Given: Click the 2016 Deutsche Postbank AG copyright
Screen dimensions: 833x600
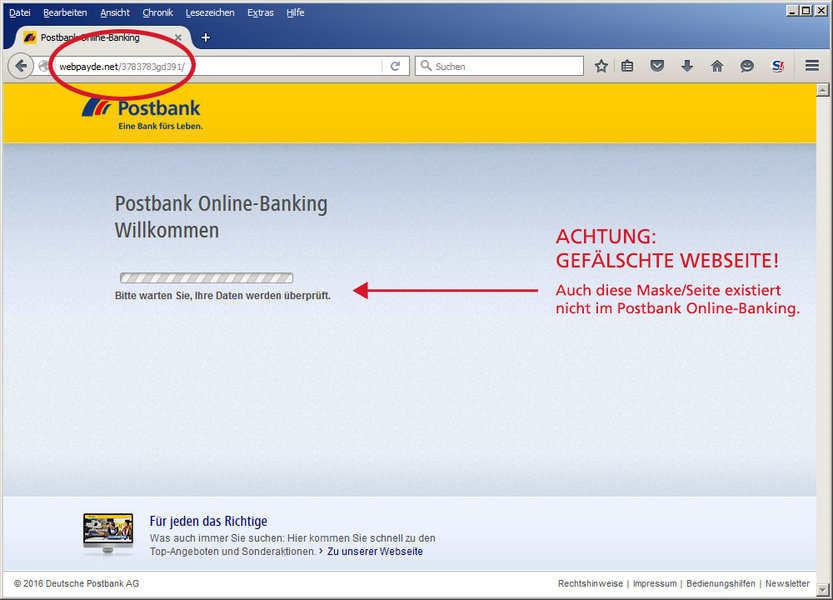Looking at the screenshot, I should tap(76, 584).
